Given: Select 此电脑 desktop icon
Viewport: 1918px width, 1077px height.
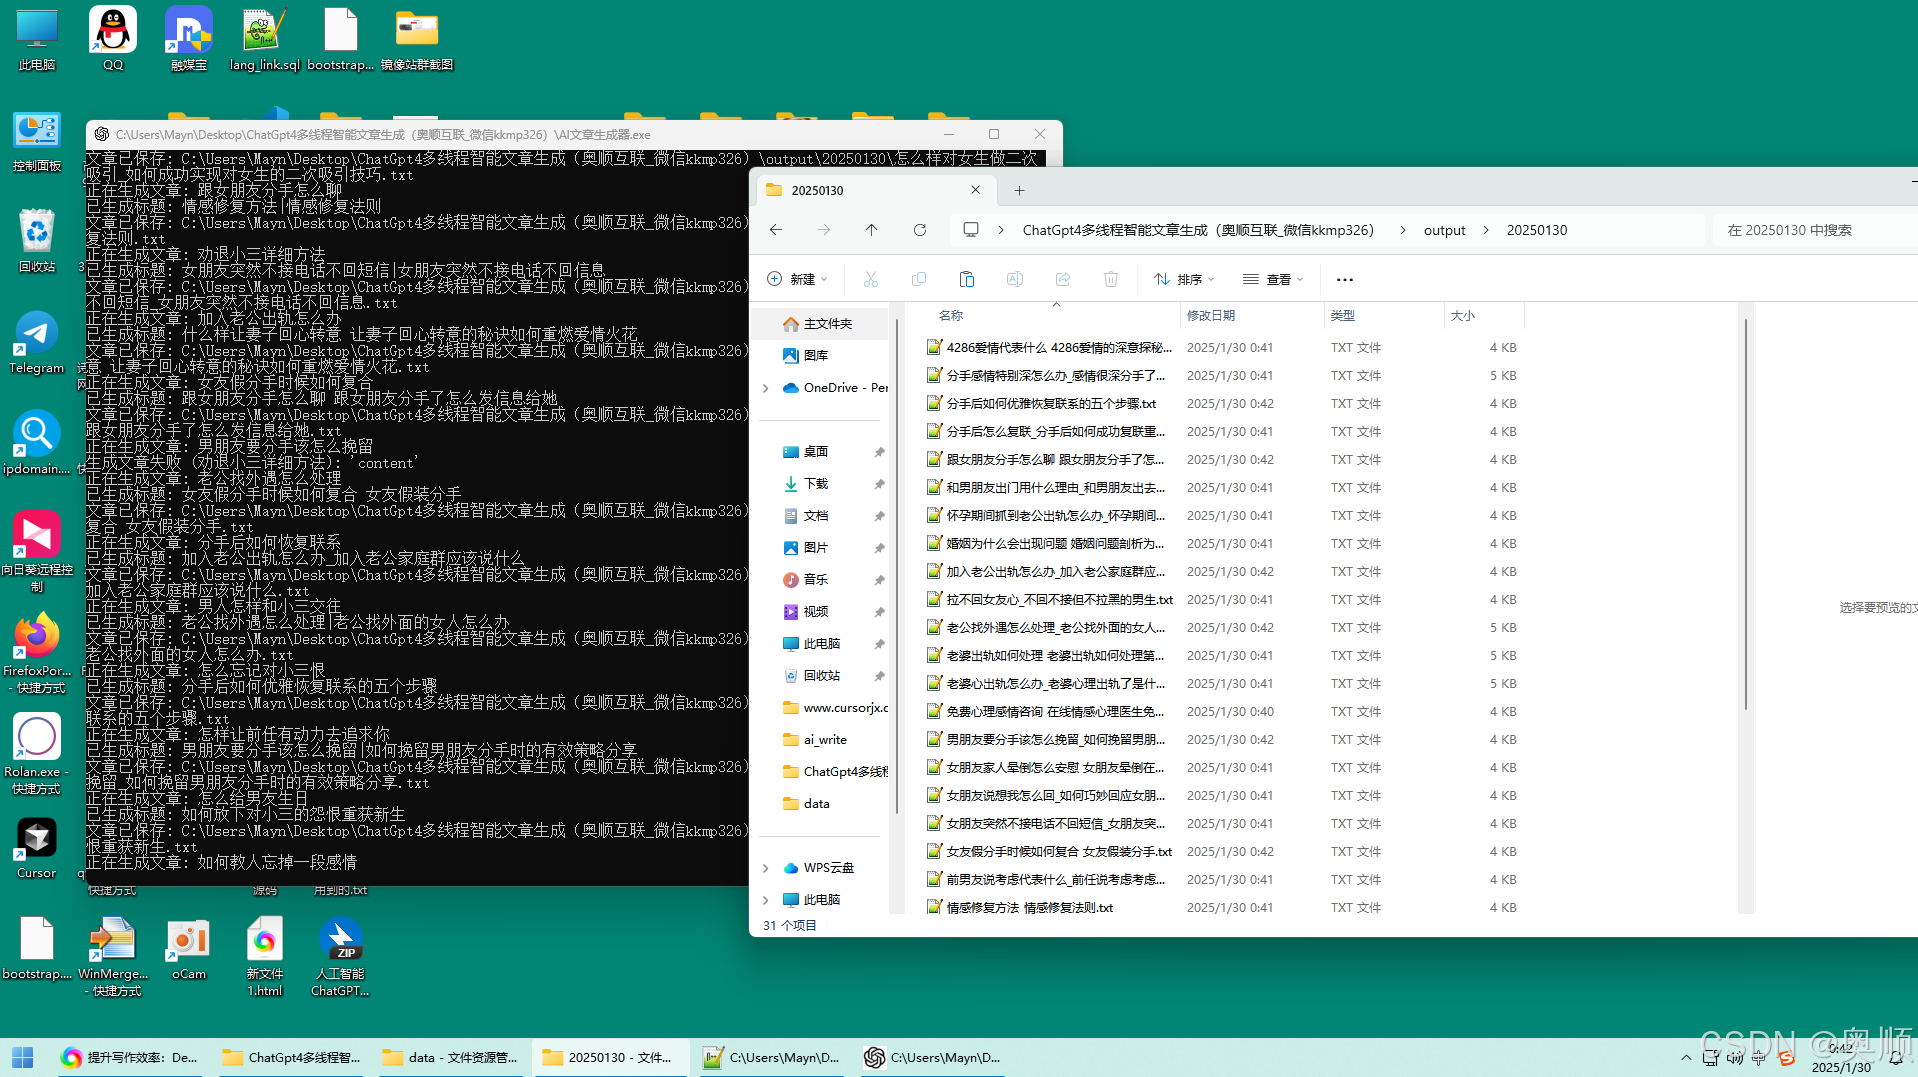Looking at the screenshot, I should tap(37, 39).
